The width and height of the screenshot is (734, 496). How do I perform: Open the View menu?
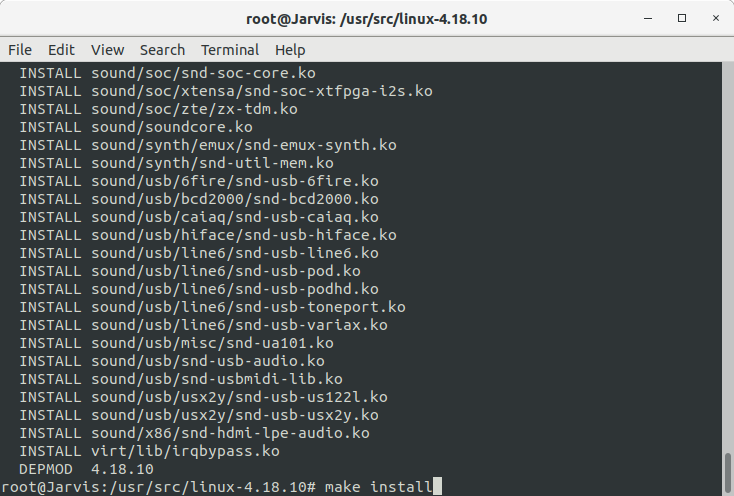107,50
